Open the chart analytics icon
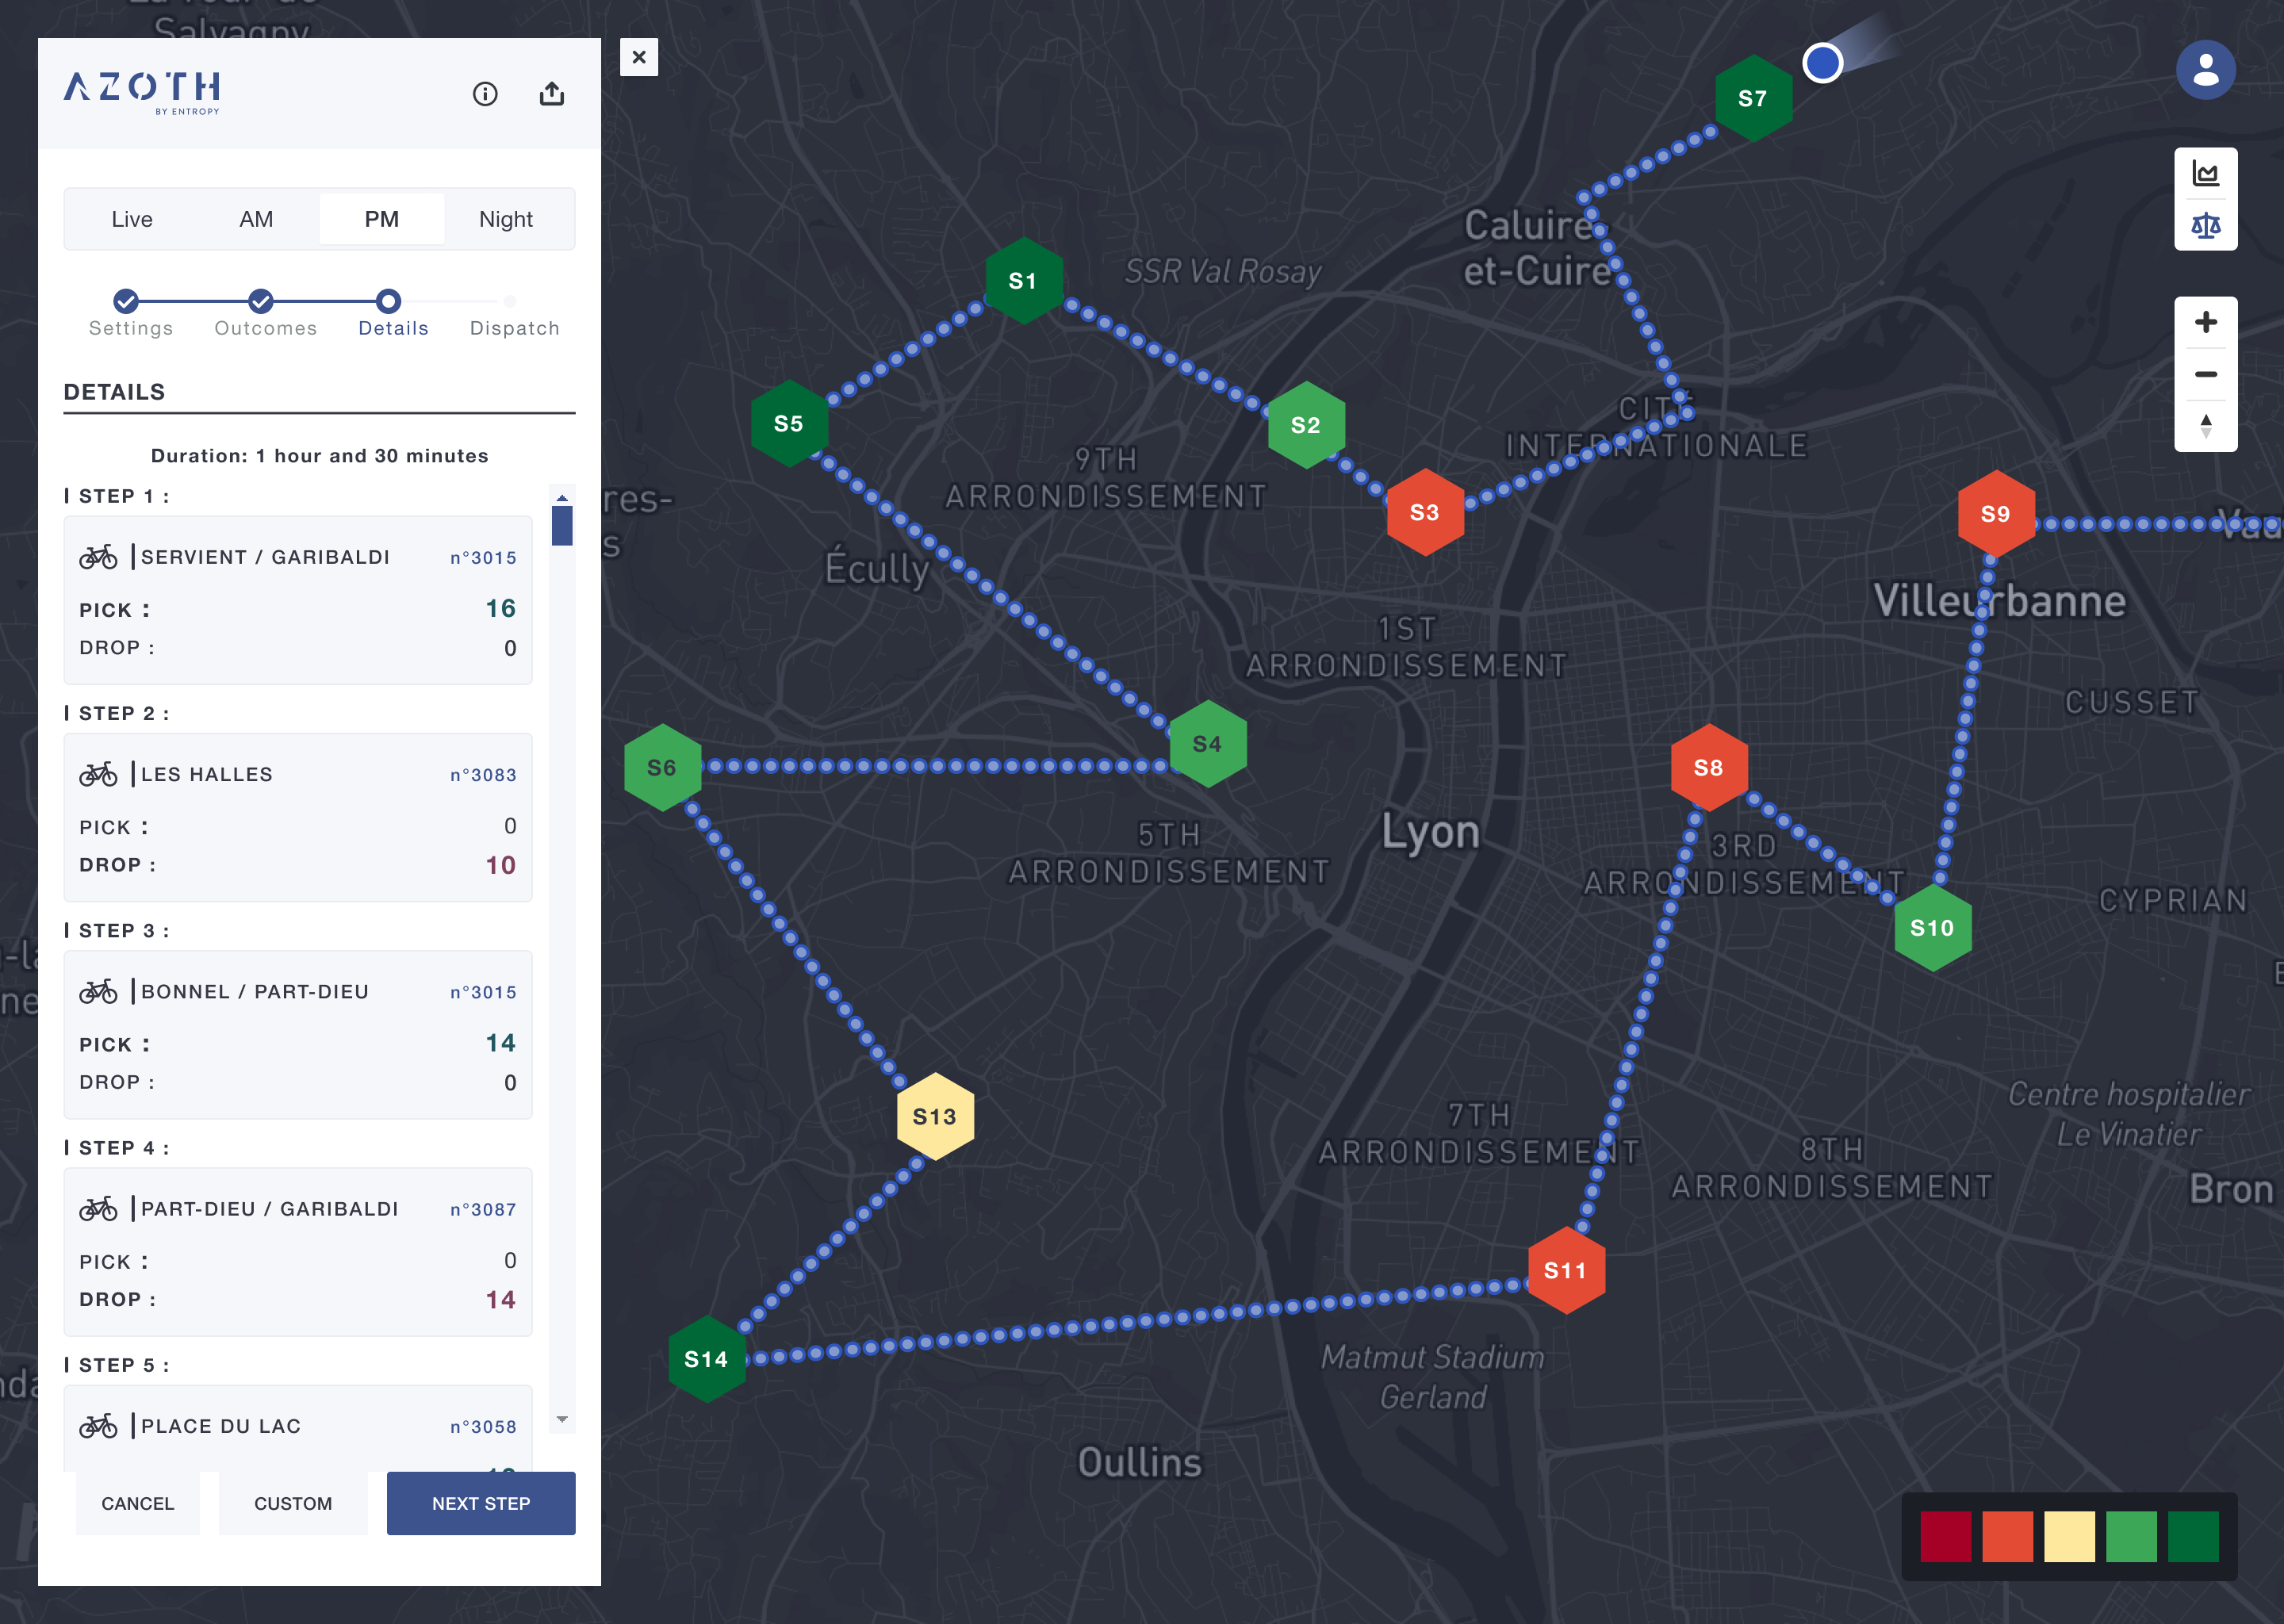The width and height of the screenshot is (2284, 1624). pyautogui.click(x=2205, y=174)
